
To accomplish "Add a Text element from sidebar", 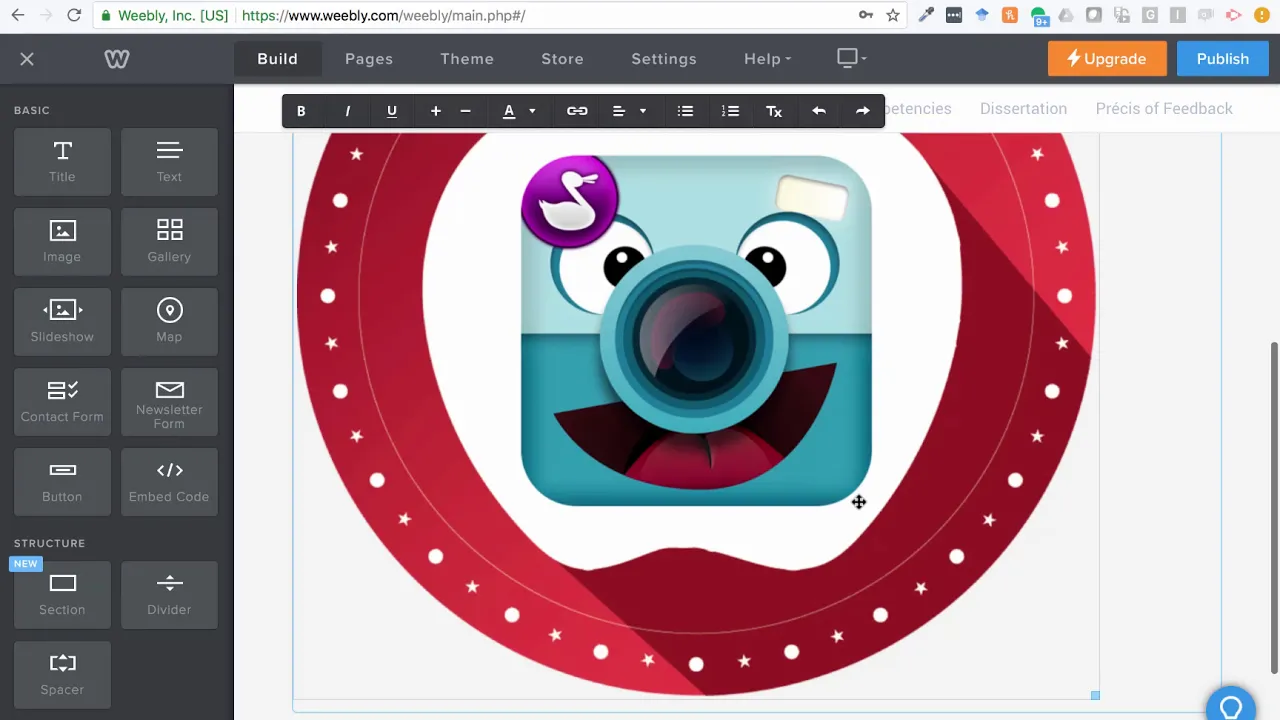I will [169, 162].
